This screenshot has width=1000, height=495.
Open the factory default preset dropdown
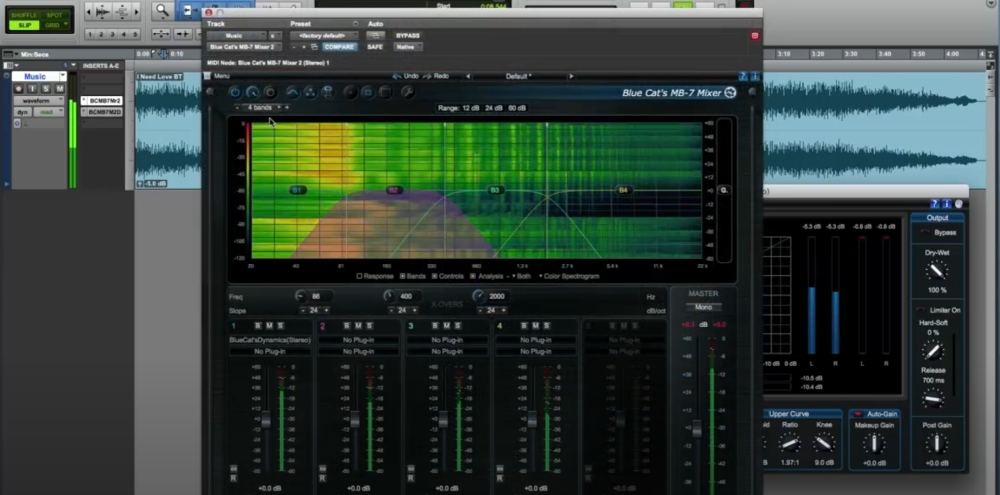[x=324, y=36]
